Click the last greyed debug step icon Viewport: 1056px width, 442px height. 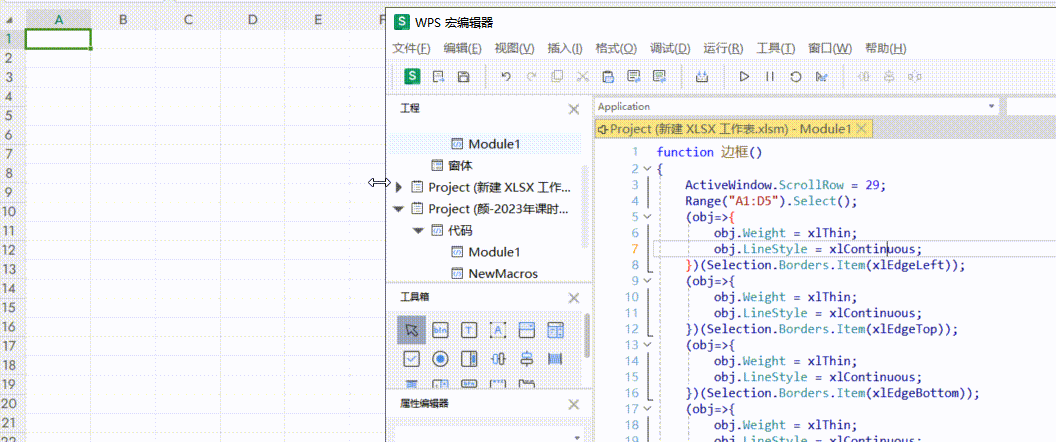(915, 77)
